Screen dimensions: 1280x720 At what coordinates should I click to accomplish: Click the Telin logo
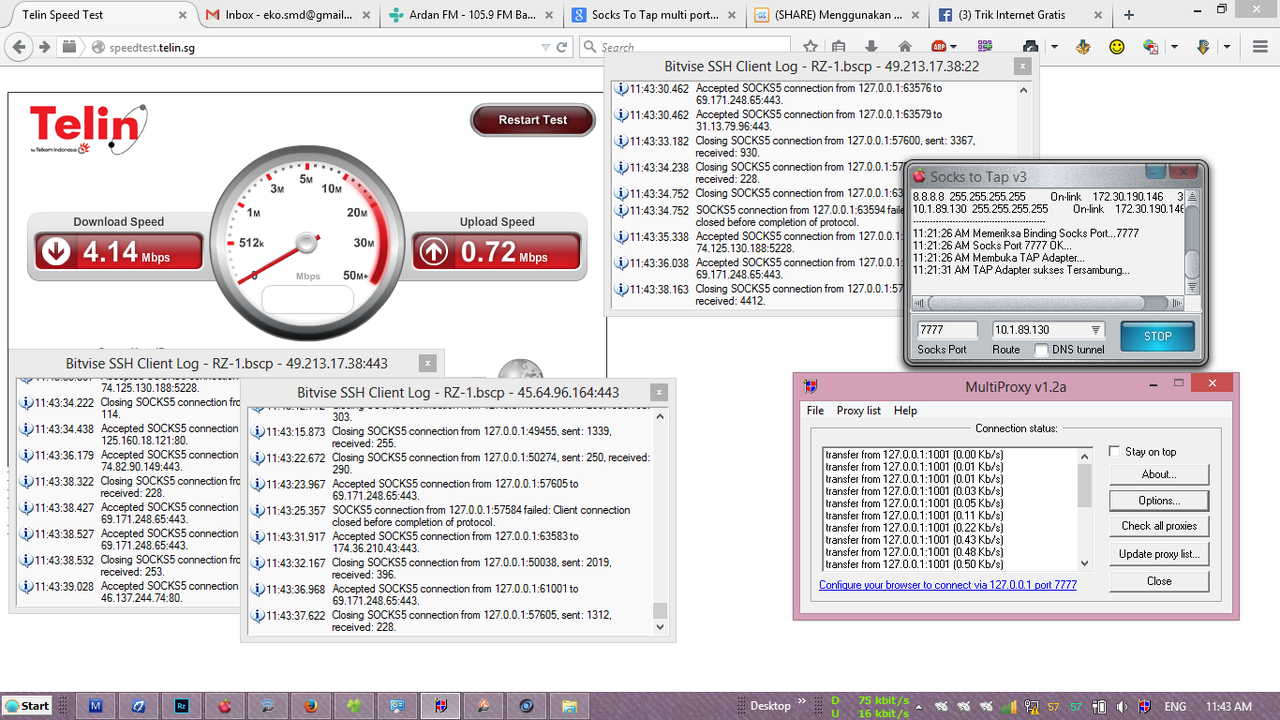tap(89, 129)
